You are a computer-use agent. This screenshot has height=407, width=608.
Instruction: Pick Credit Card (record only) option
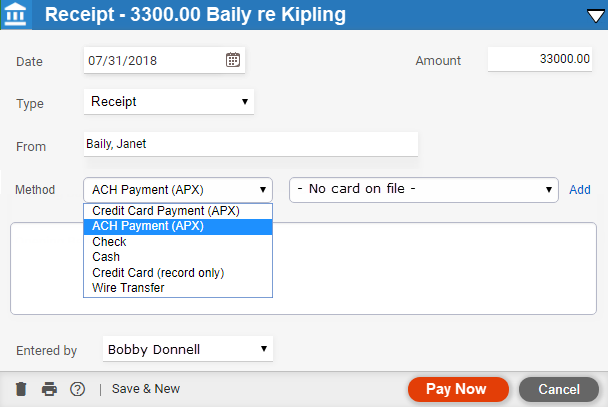click(x=158, y=273)
